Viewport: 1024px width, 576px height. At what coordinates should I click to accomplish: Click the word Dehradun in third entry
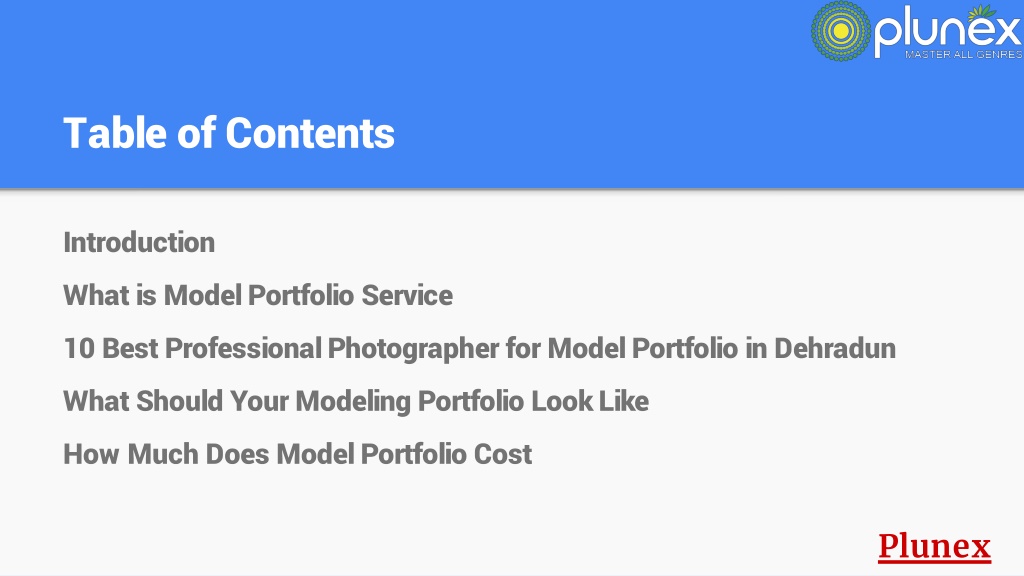pos(835,348)
